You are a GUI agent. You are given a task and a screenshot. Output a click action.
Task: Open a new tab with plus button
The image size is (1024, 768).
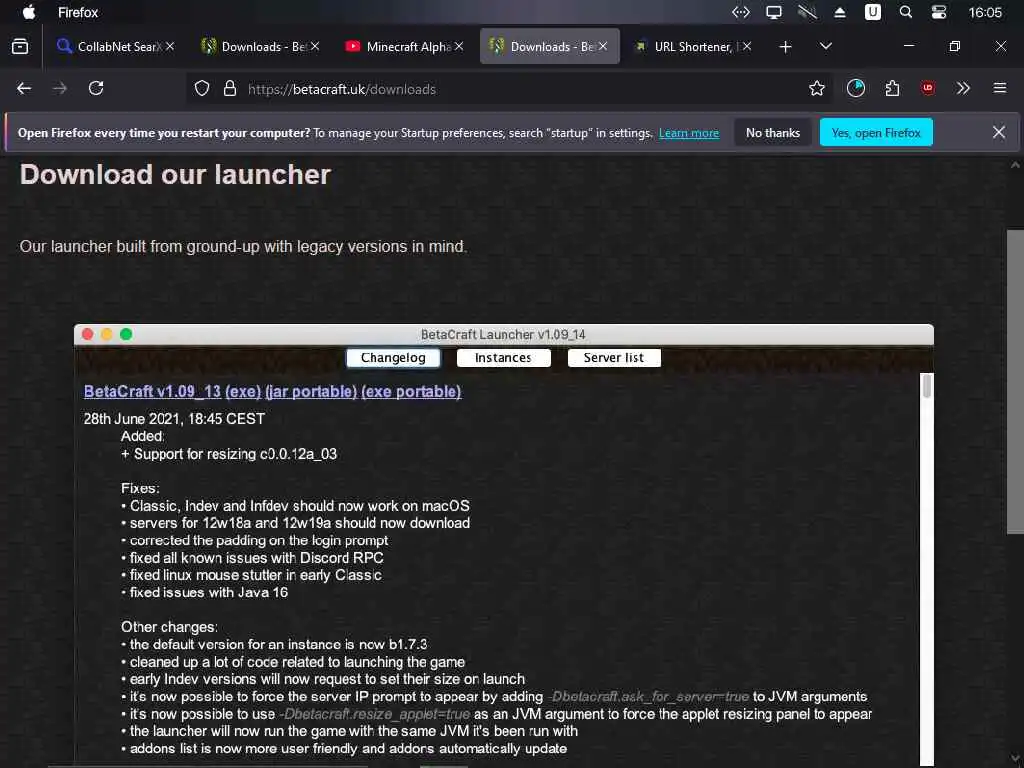[x=786, y=46]
